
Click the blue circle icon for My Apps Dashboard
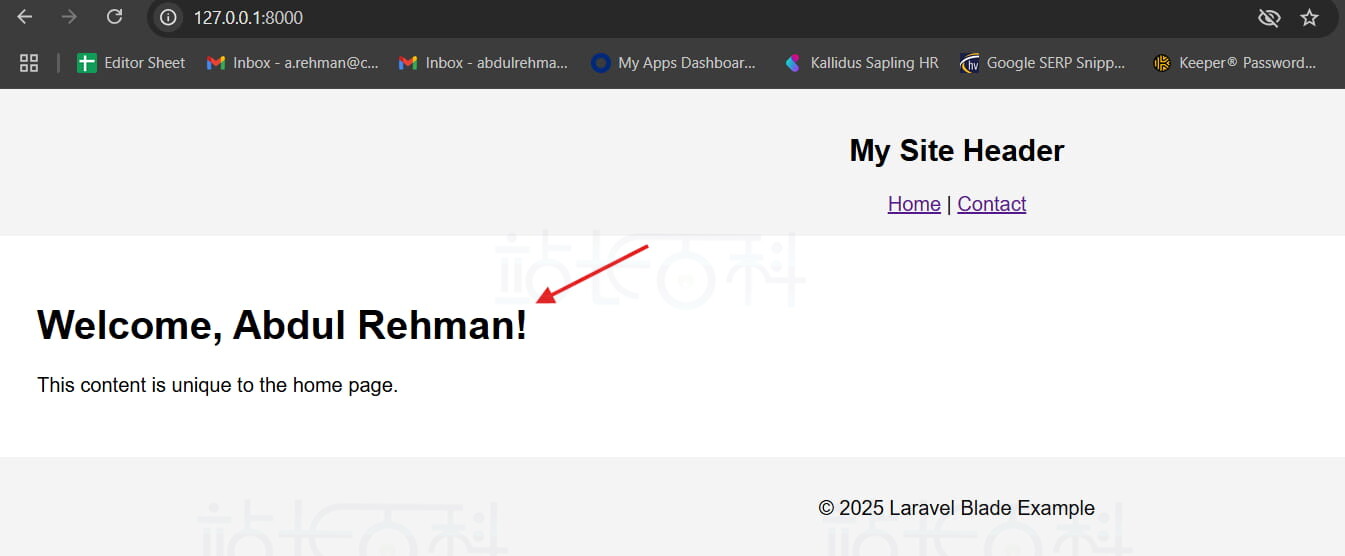[601, 63]
